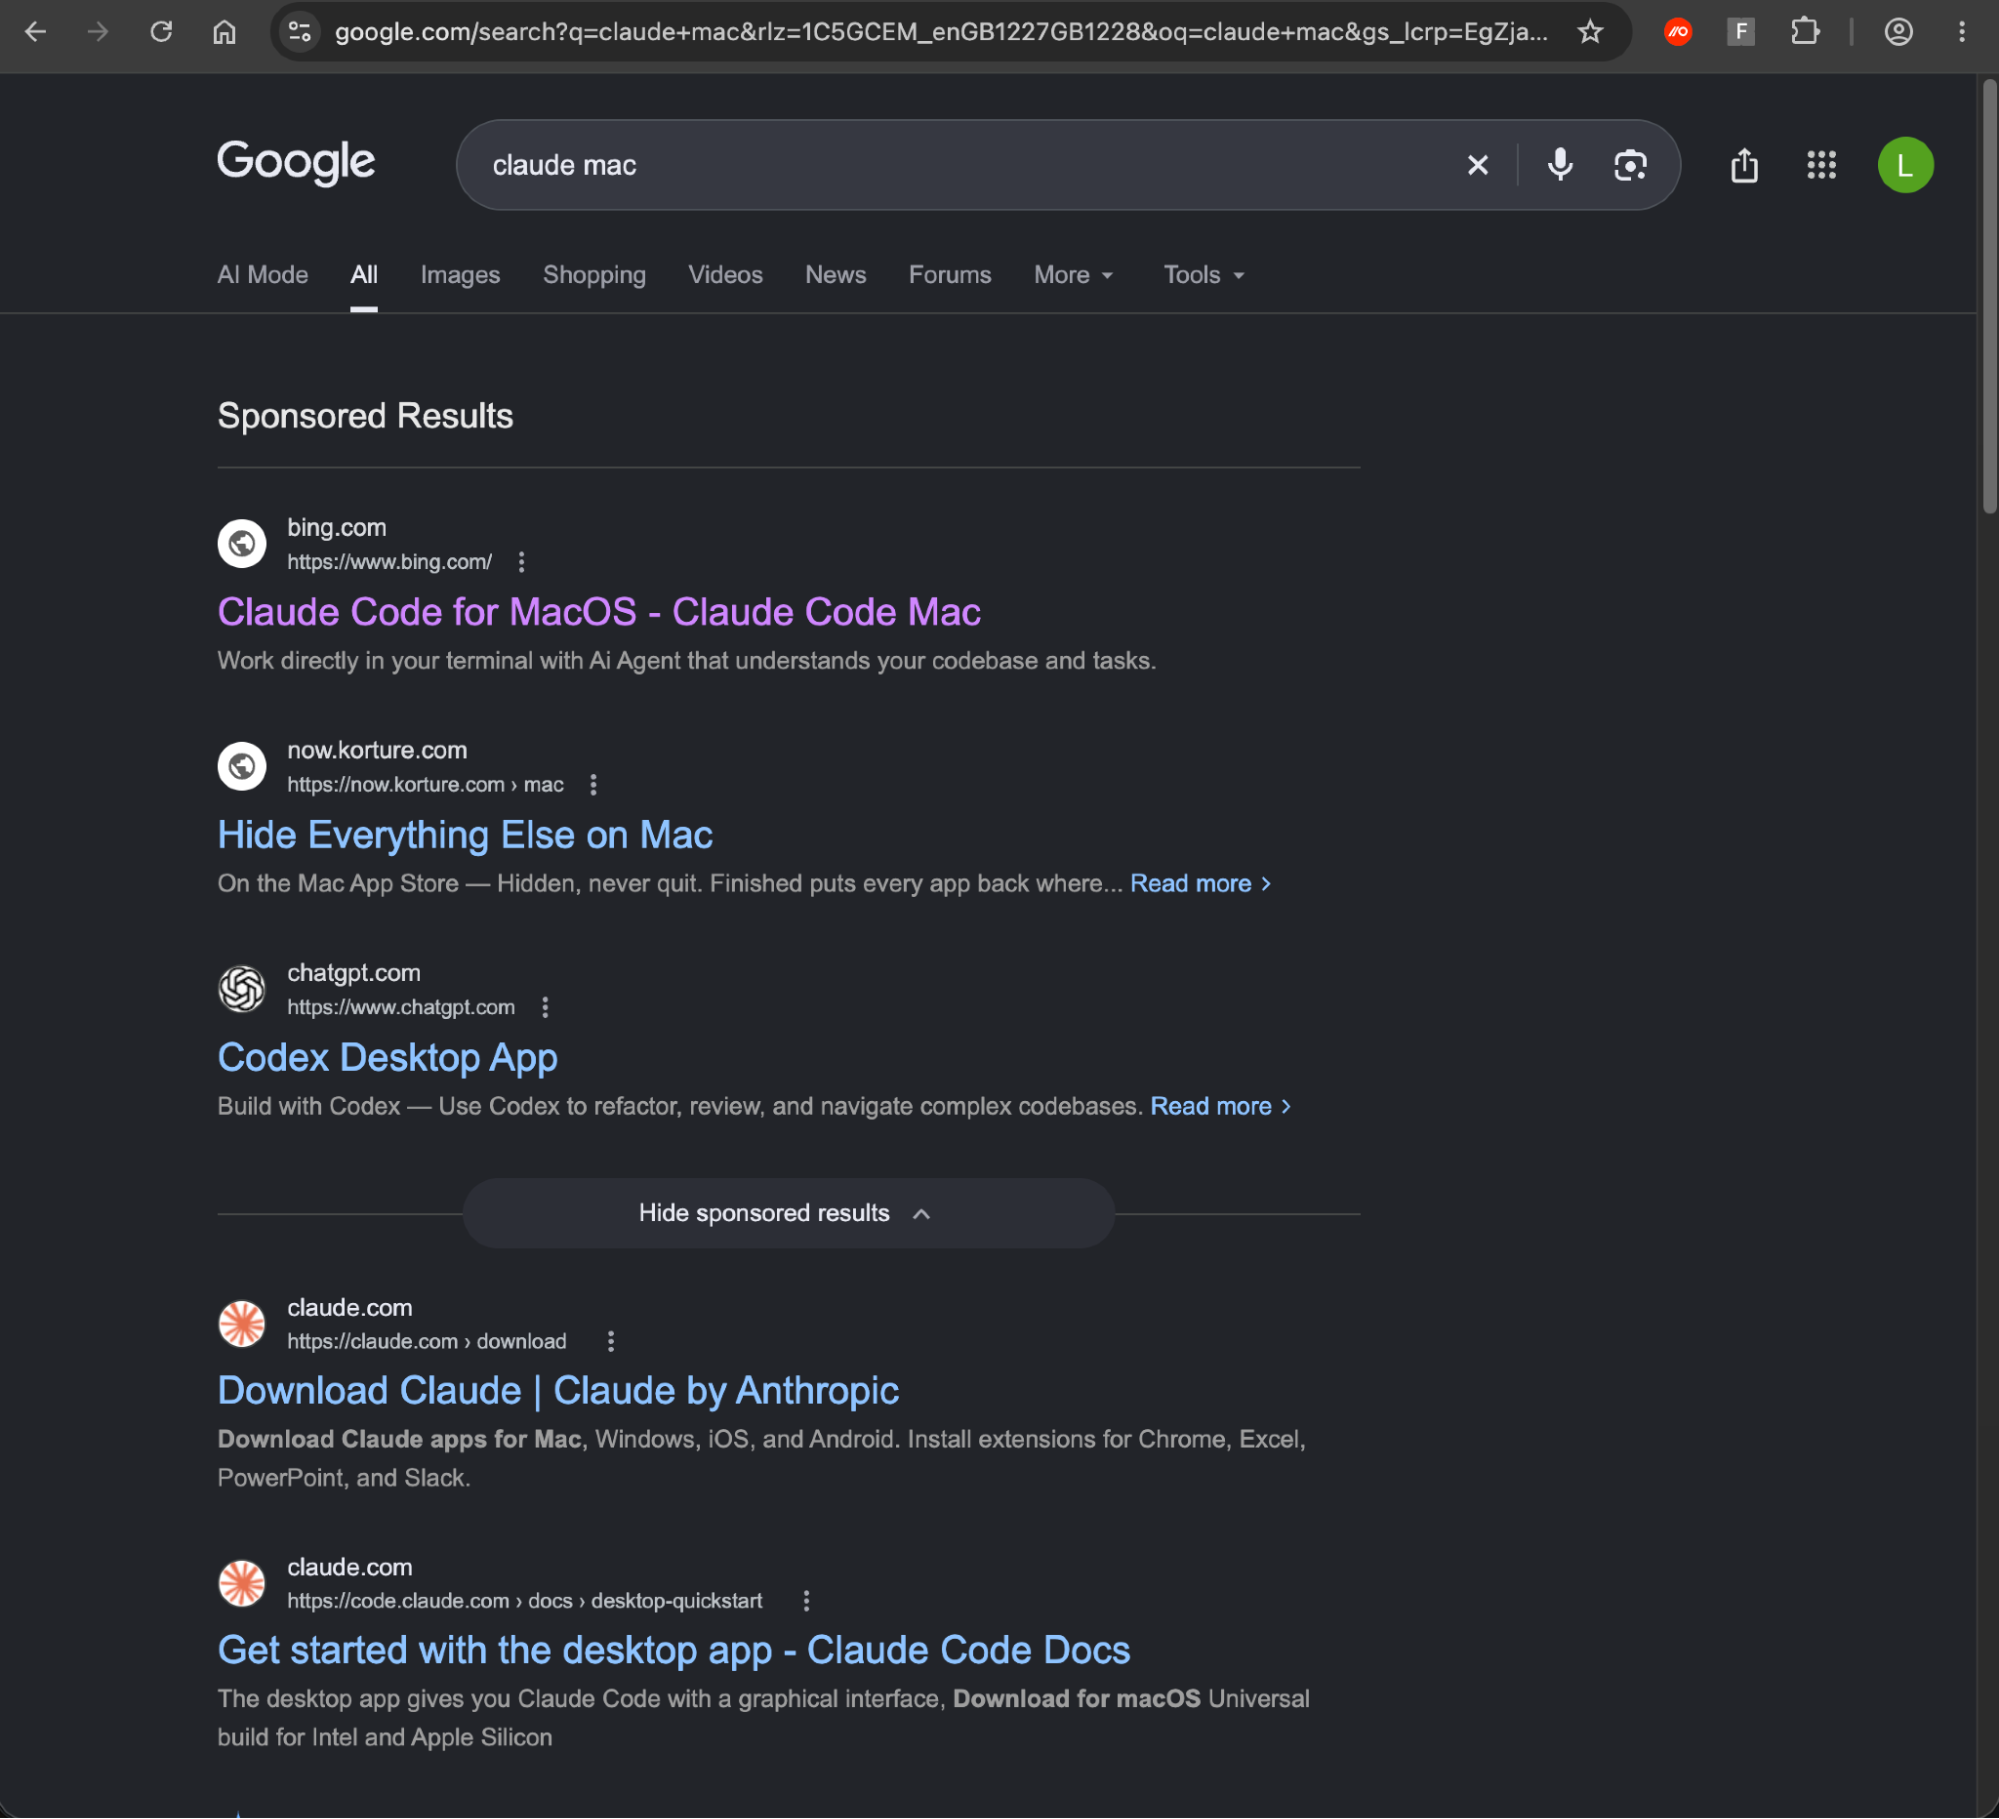
Task: Open options dots for claude.com download result
Action: (611, 1341)
